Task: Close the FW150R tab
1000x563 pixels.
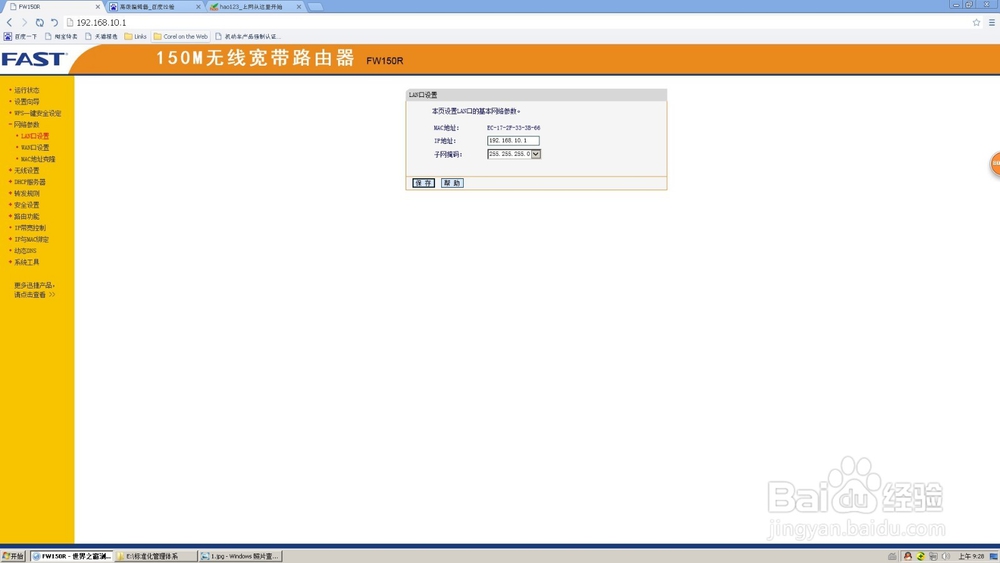Action: click(x=98, y=6)
